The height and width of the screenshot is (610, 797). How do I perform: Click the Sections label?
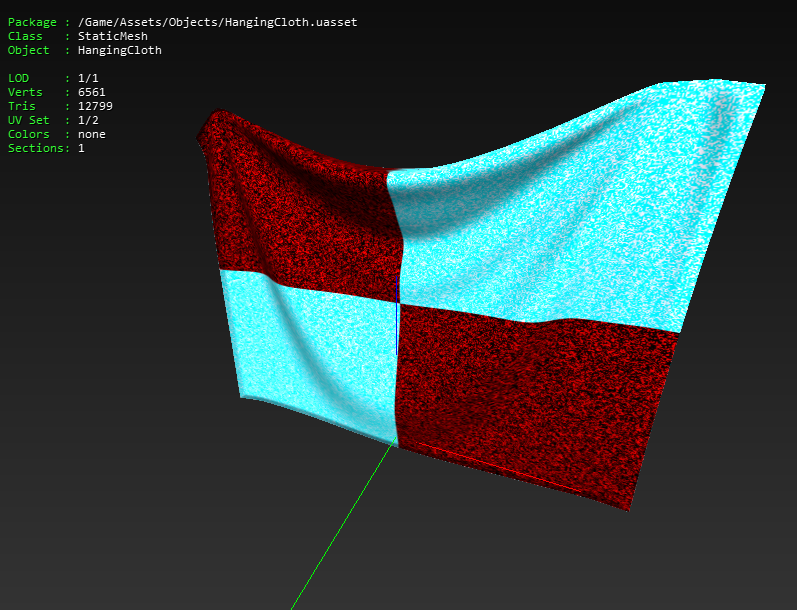click(36, 148)
